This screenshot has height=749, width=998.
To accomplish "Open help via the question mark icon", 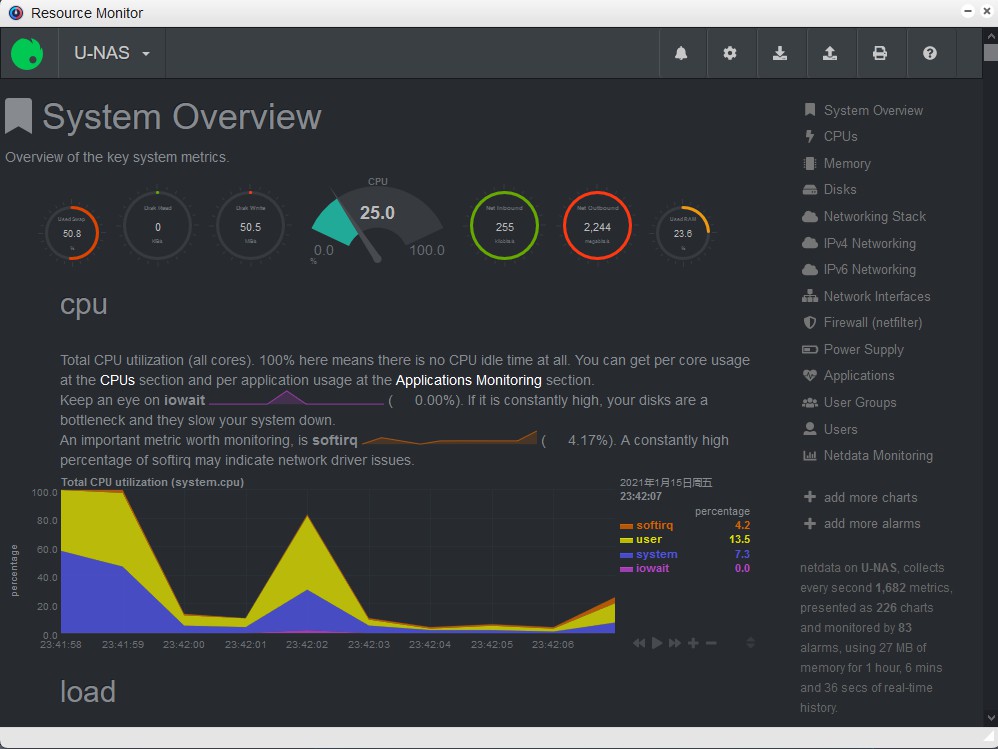I will click(930, 53).
